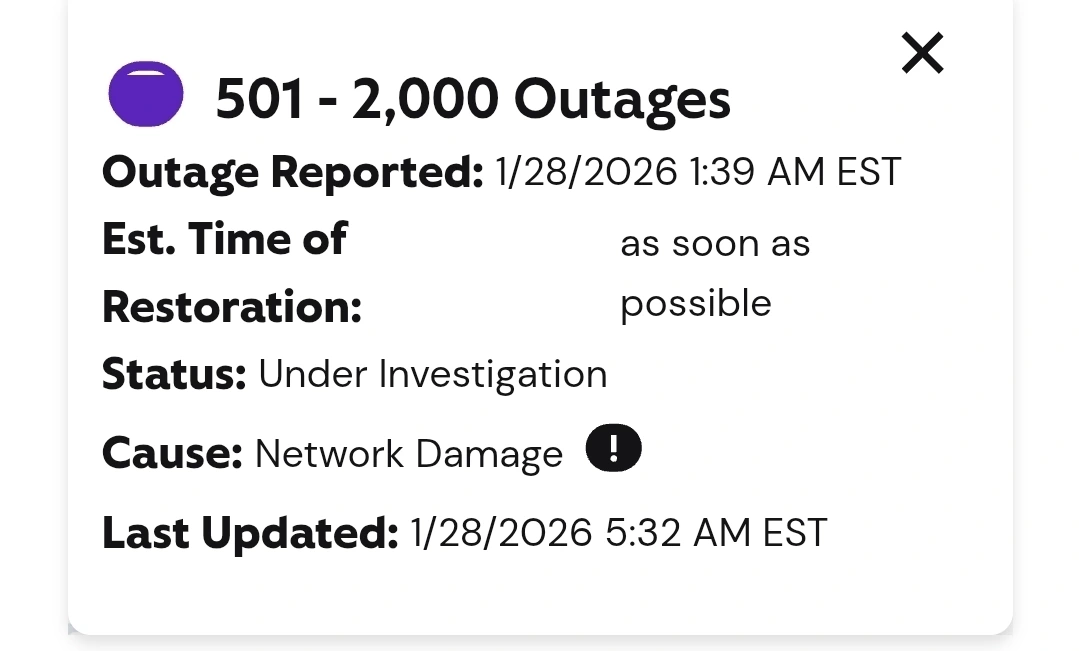Click the "Under Investigation" status value

433,374
